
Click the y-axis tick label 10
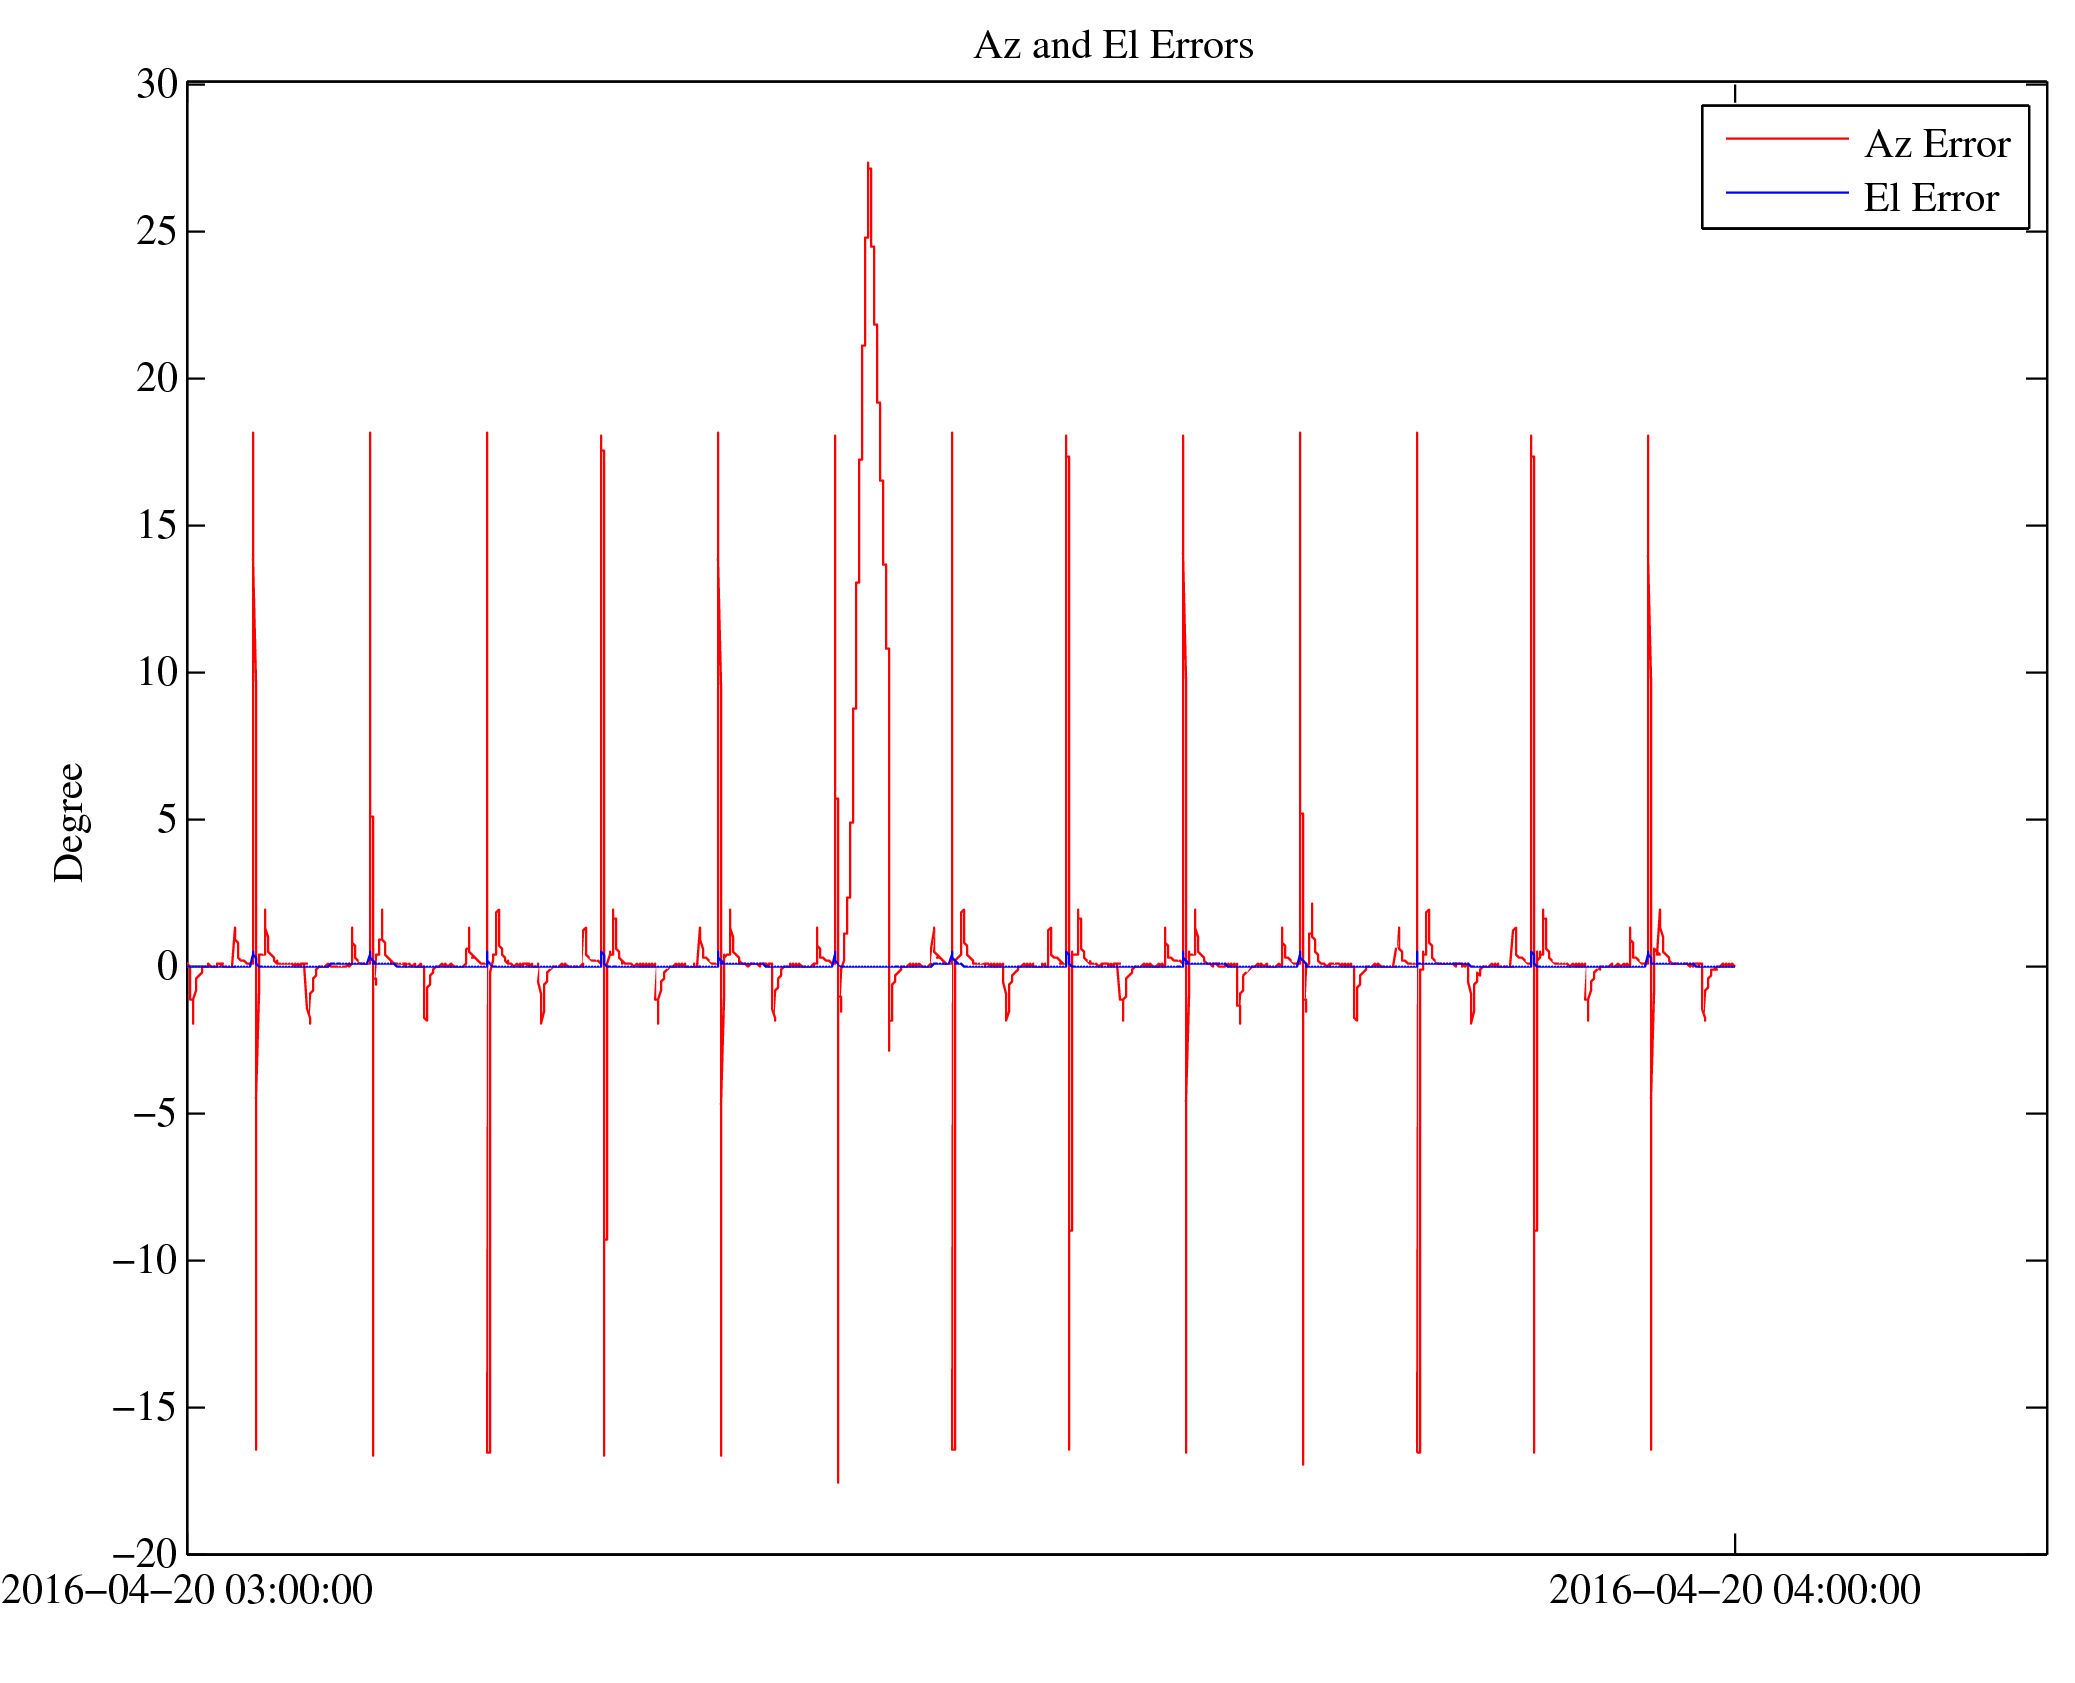[157, 672]
